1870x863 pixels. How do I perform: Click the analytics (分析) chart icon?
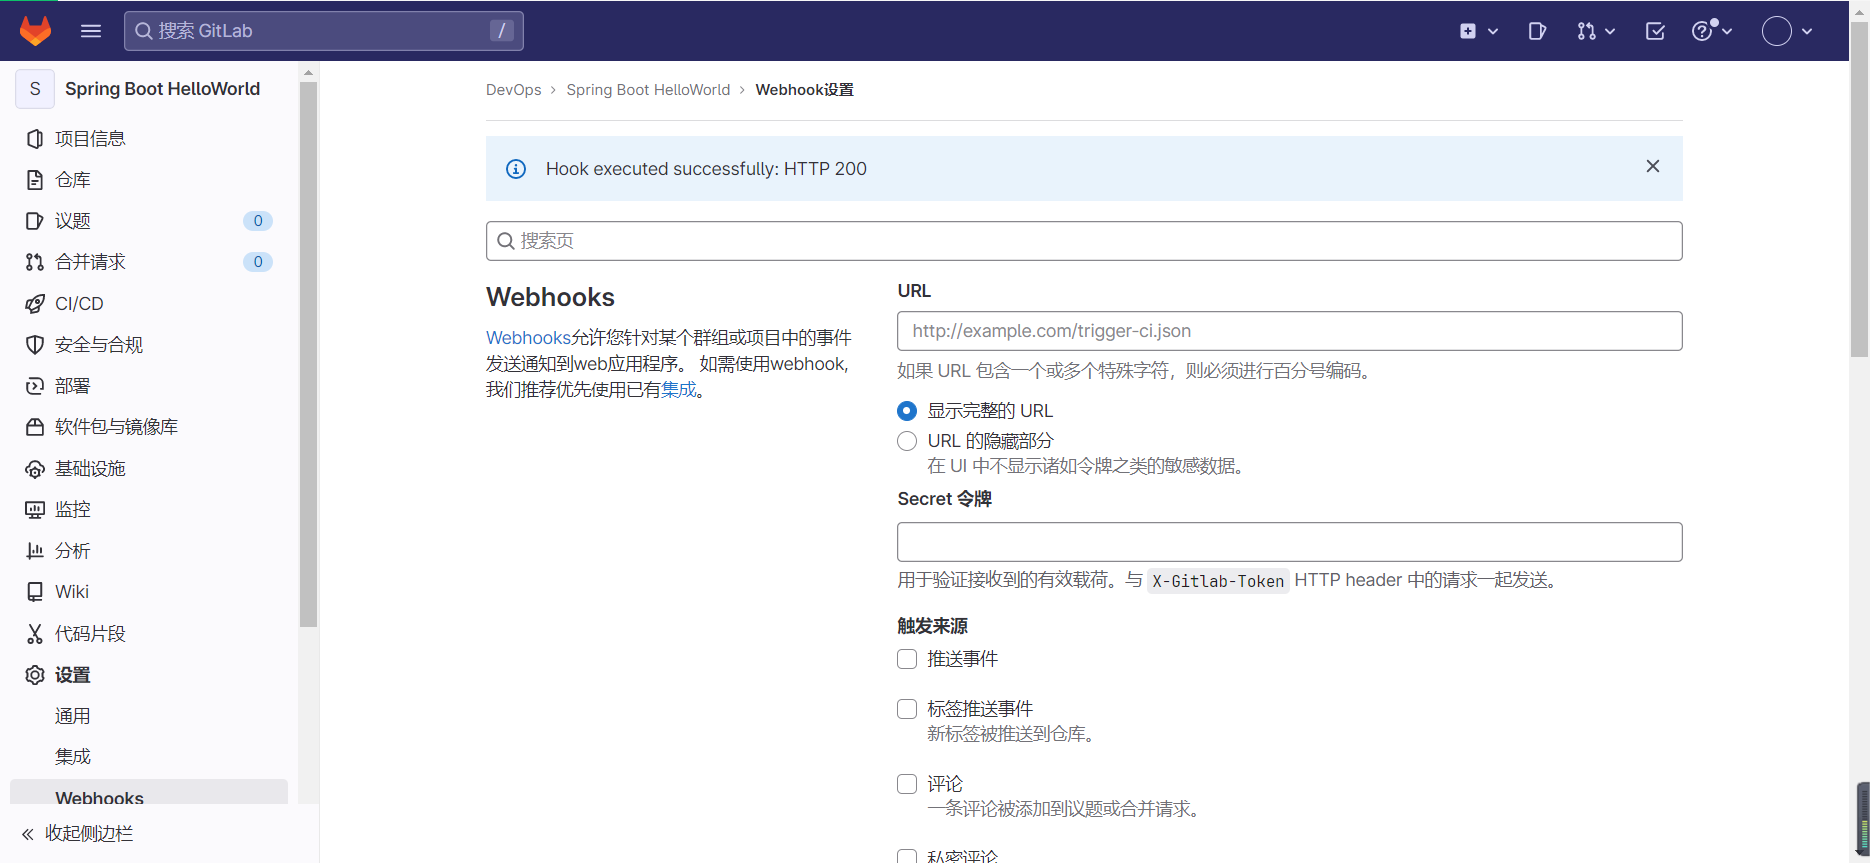point(35,551)
